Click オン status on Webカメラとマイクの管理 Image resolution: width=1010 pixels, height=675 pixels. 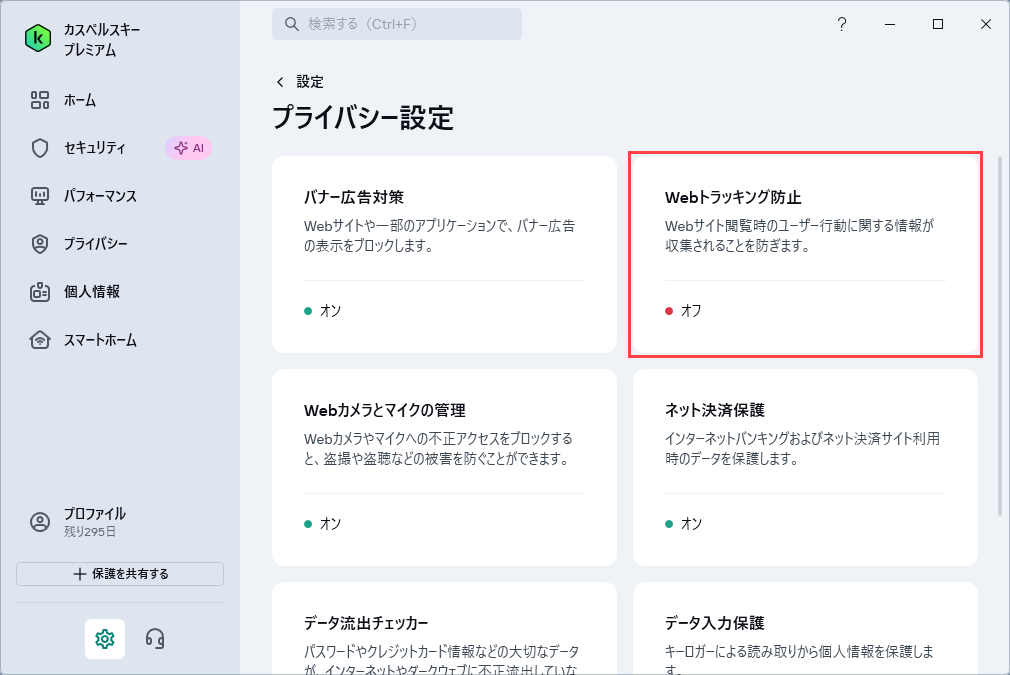[323, 524]
